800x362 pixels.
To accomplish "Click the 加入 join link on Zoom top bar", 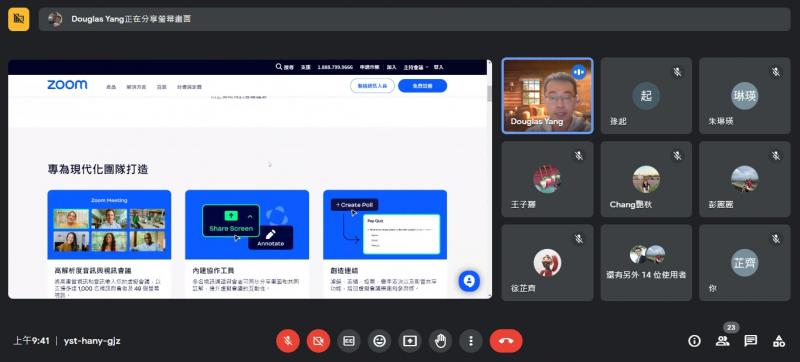I will (x=391, y=67).
